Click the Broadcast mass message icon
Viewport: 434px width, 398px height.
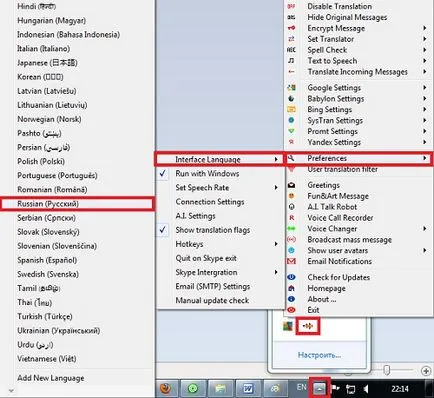291,239
